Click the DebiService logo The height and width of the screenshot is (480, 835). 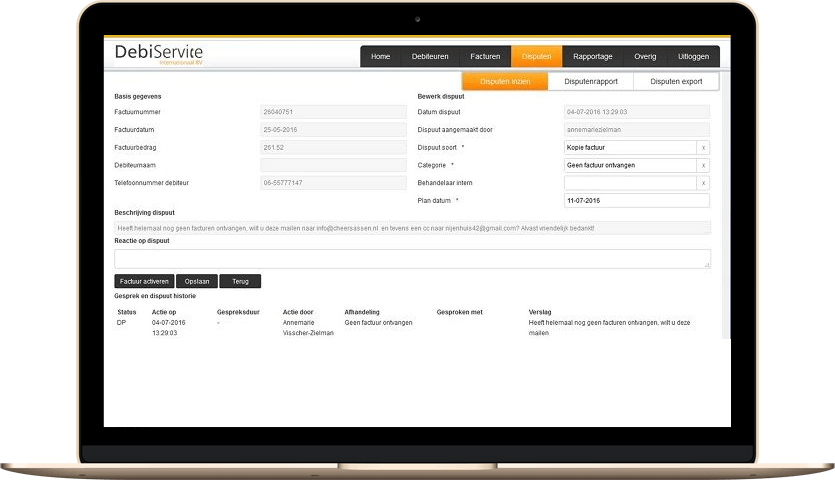159,55
